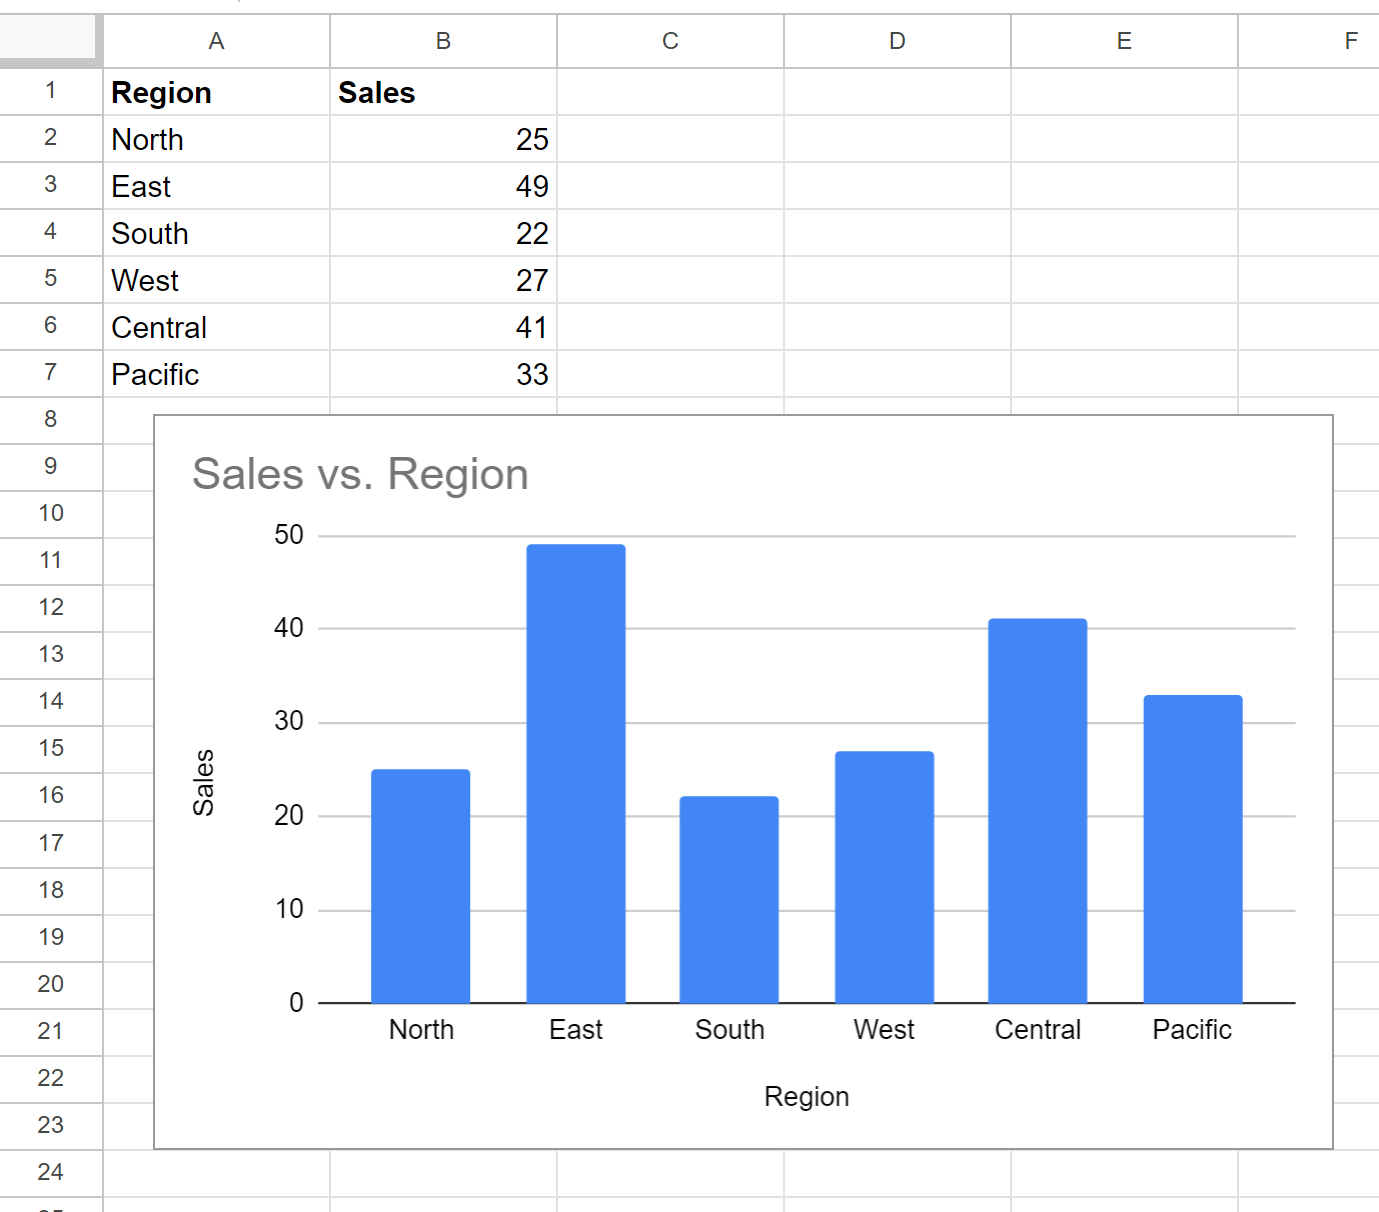Select column B header
Screen dimensions: 1379x1212
(x=443, y=41)
